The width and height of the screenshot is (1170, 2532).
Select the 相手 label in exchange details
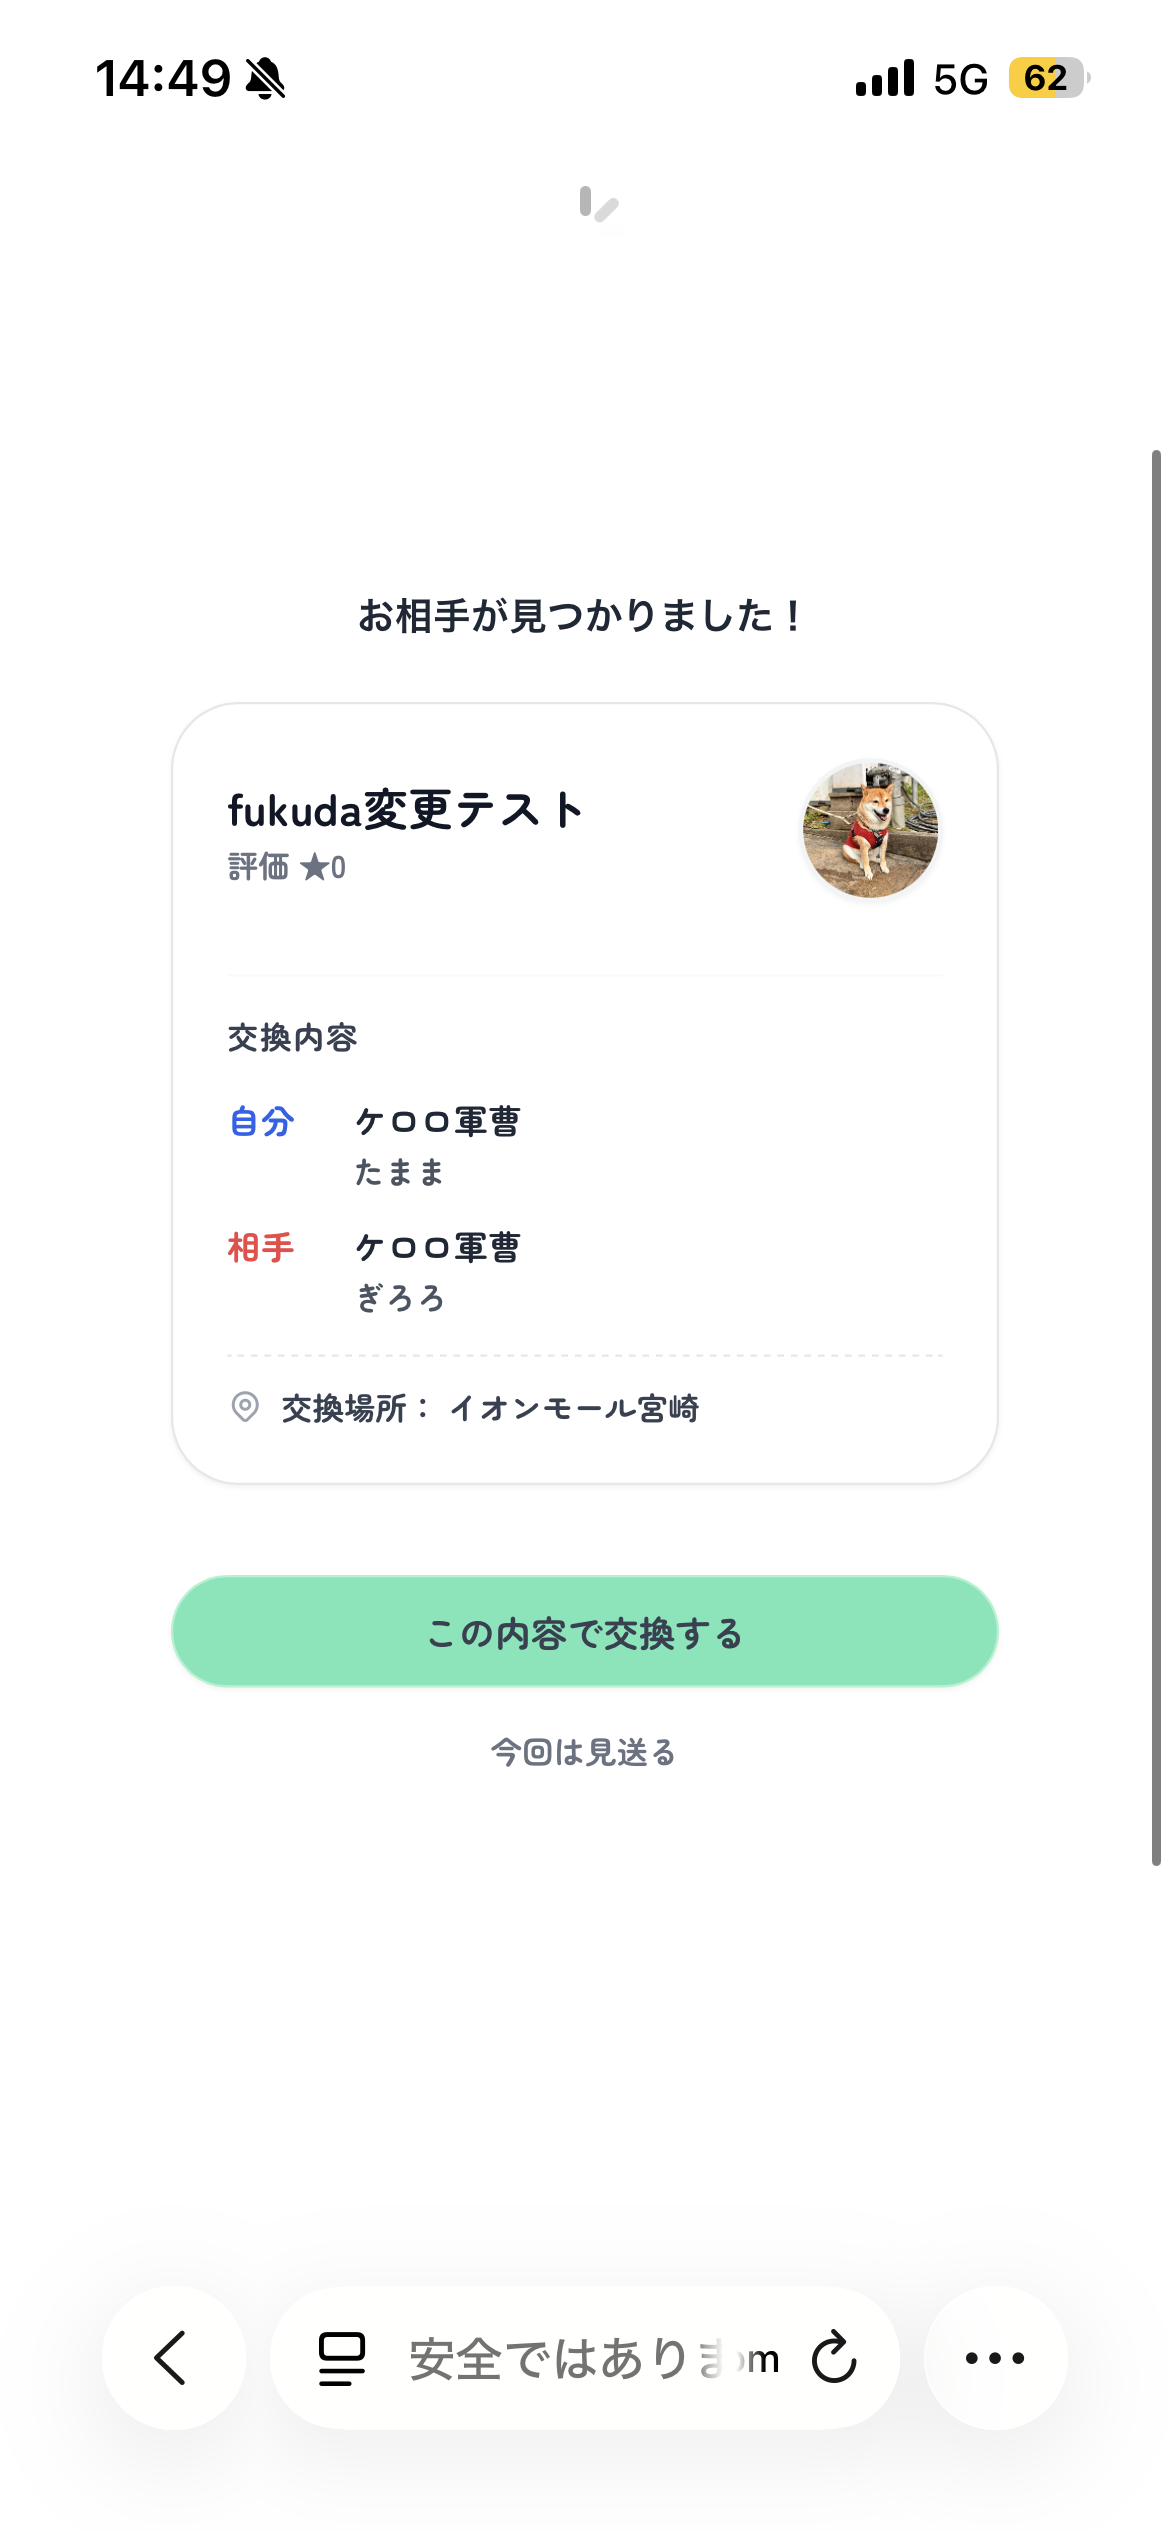point(260,1248)
